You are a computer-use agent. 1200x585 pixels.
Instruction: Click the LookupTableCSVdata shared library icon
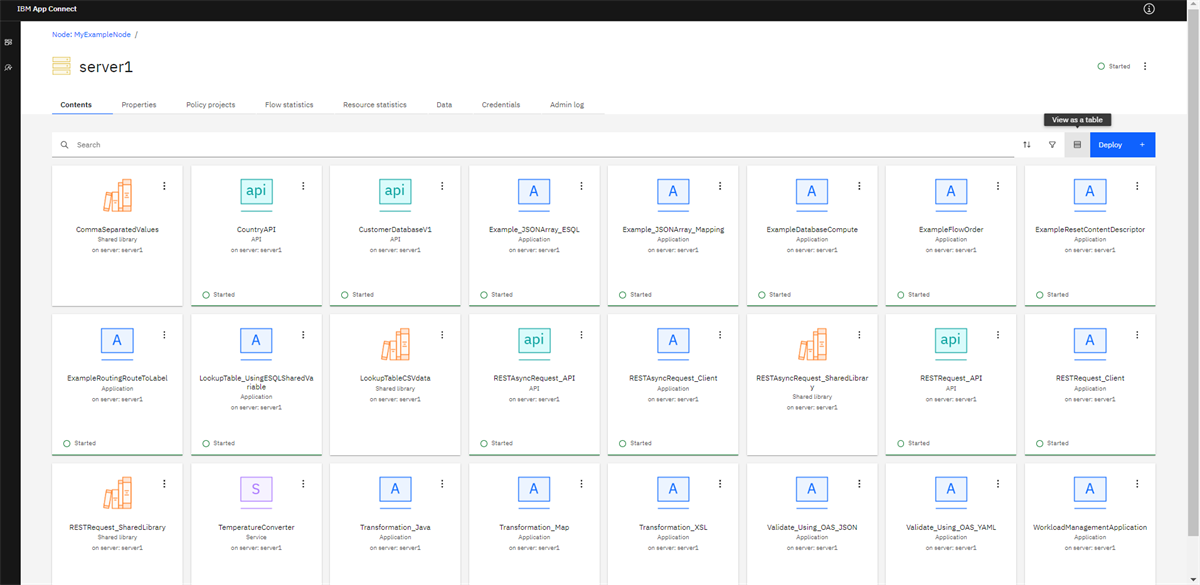pos(394,341)
